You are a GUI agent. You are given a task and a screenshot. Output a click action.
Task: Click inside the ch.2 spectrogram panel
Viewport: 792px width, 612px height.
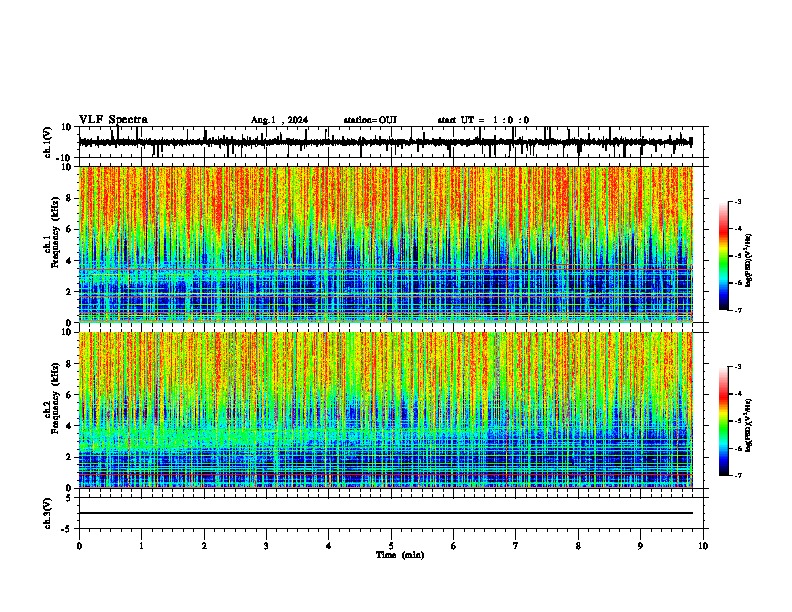[x=385, y=410]
